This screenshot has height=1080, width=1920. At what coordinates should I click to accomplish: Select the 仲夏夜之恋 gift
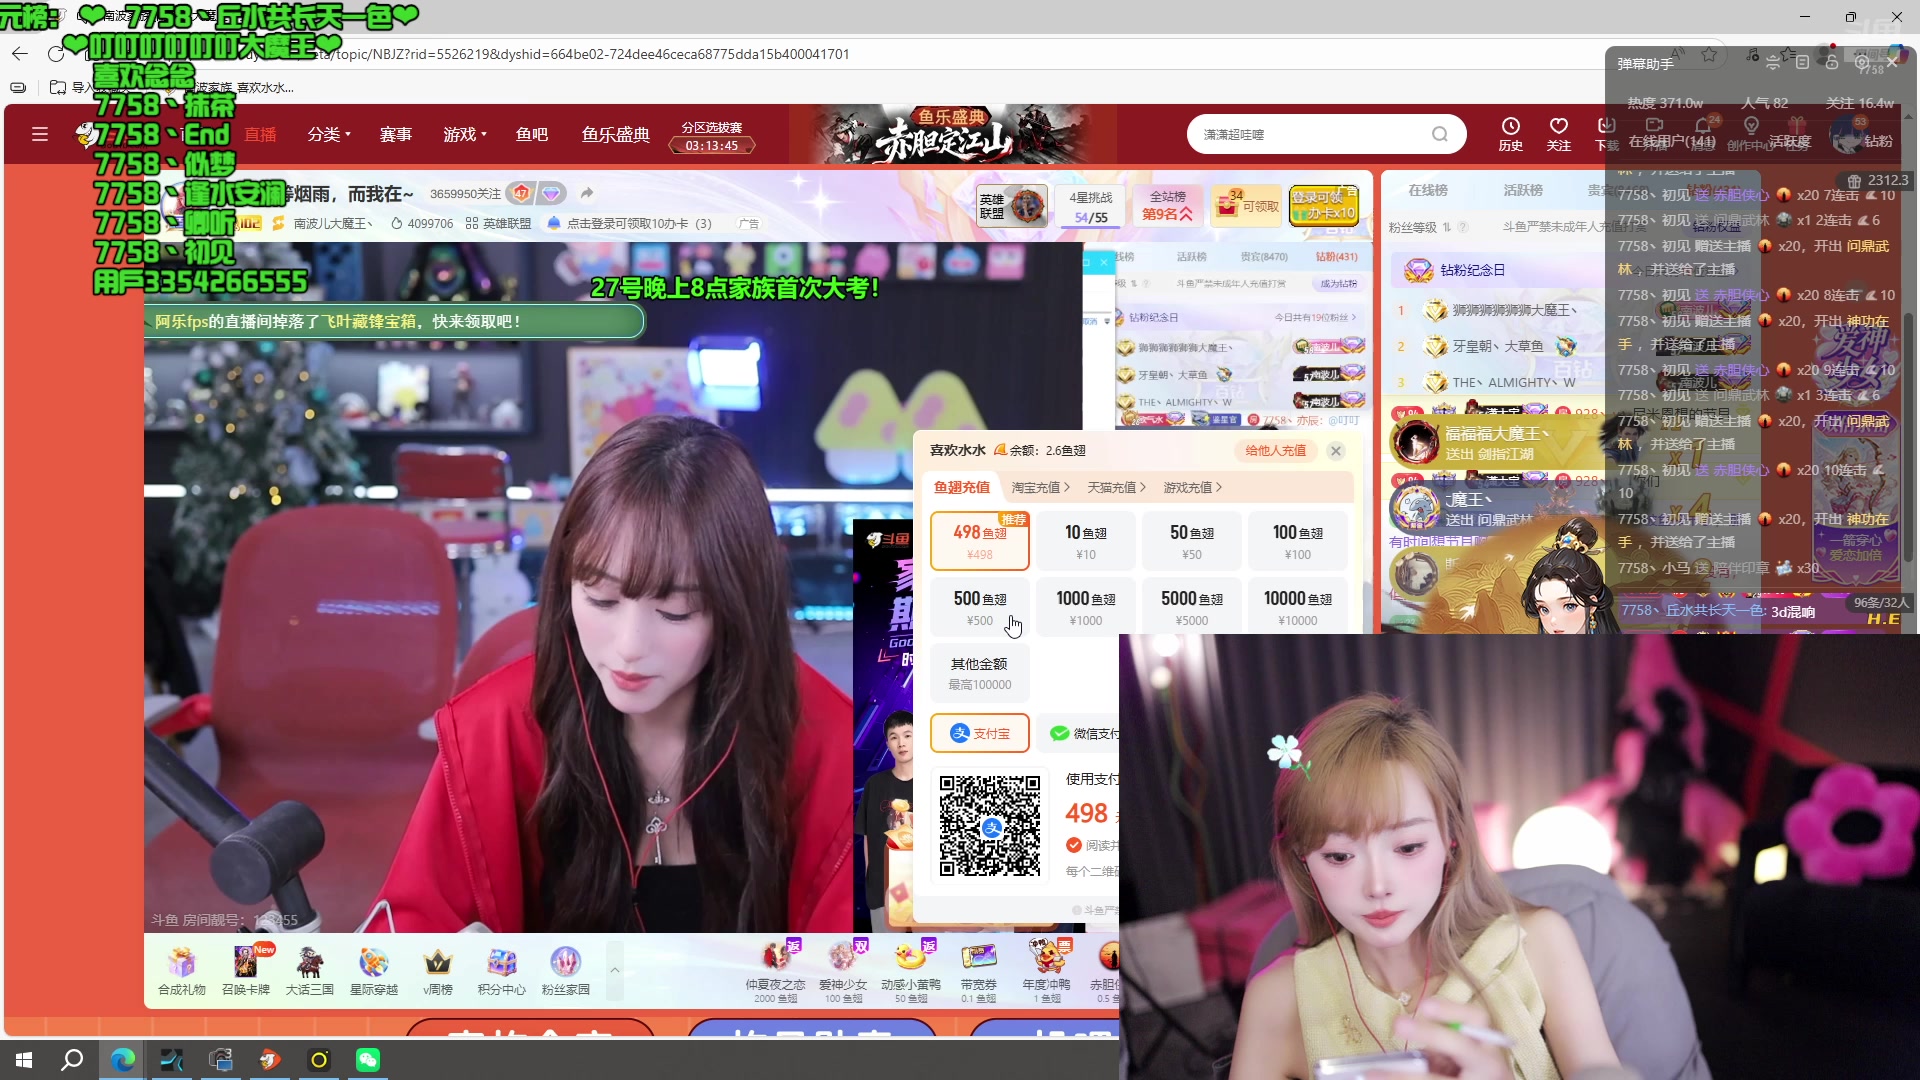(775, 970)
